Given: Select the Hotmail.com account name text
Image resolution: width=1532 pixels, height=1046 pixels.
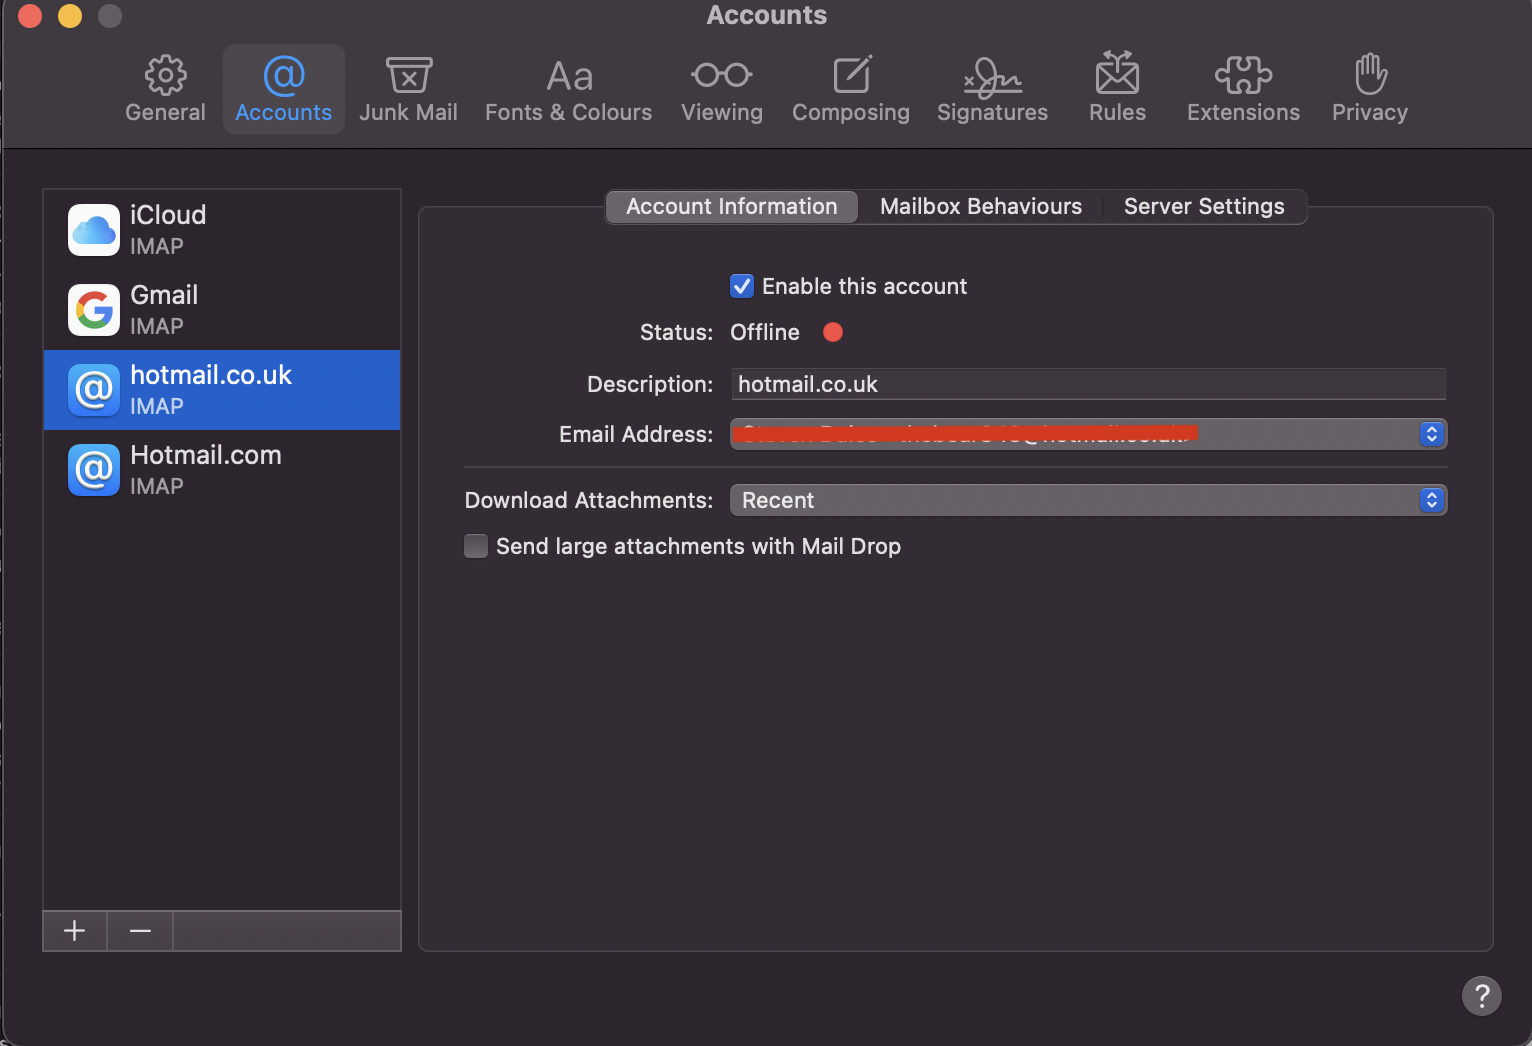Looking at the screenshot, I should coord(206,455).
